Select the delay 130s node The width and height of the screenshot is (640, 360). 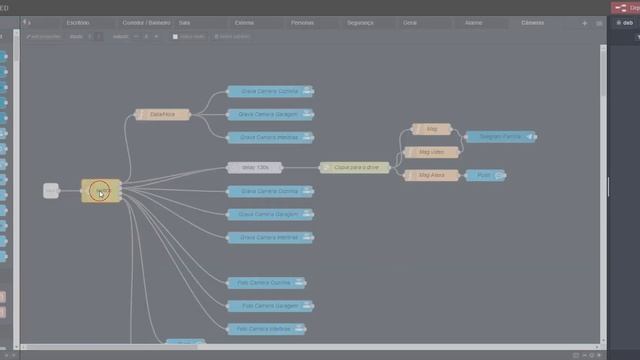[255, 167]
